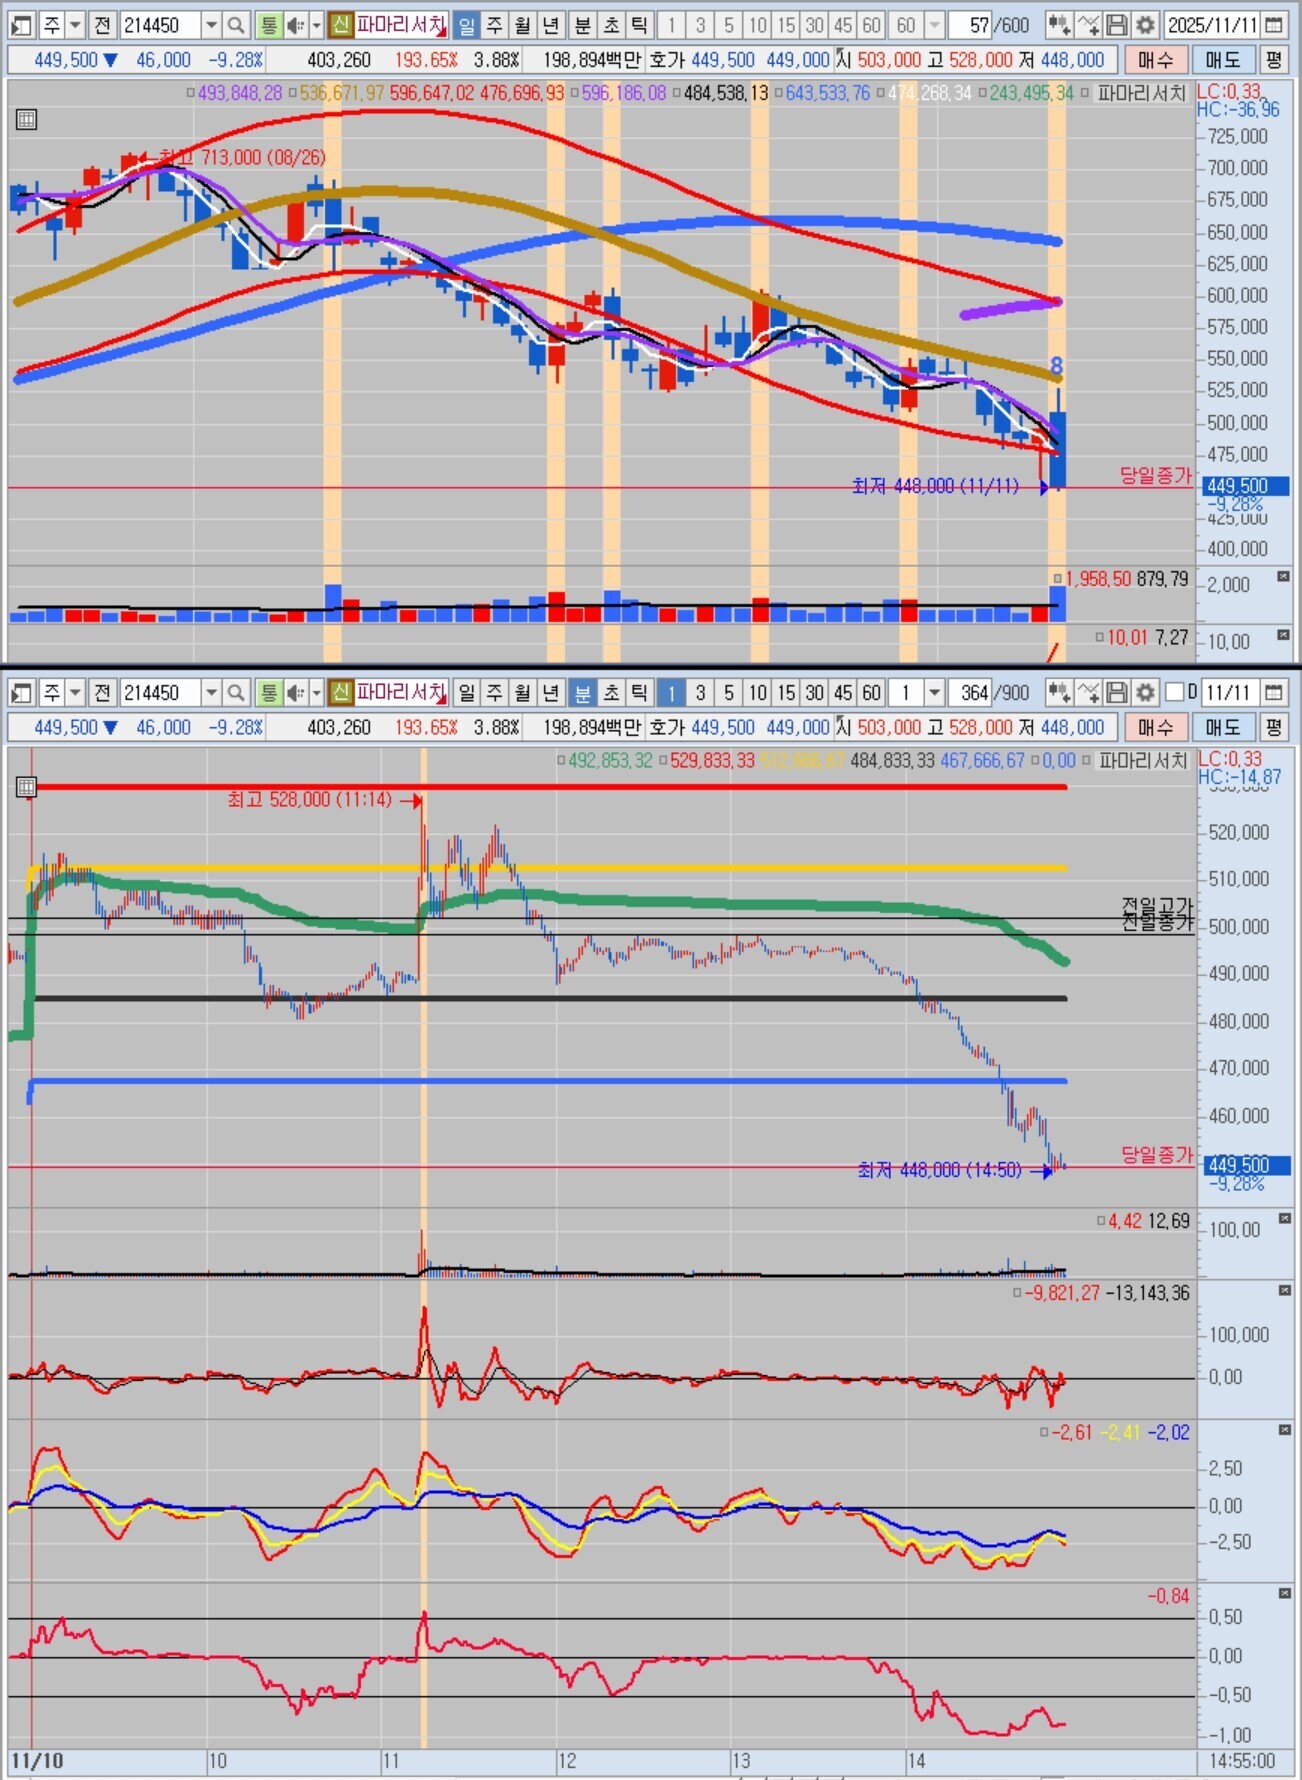Click the 신 badge icon in the daily chart toolbar
This screenshot has height=1780, width=1302.
341,25
